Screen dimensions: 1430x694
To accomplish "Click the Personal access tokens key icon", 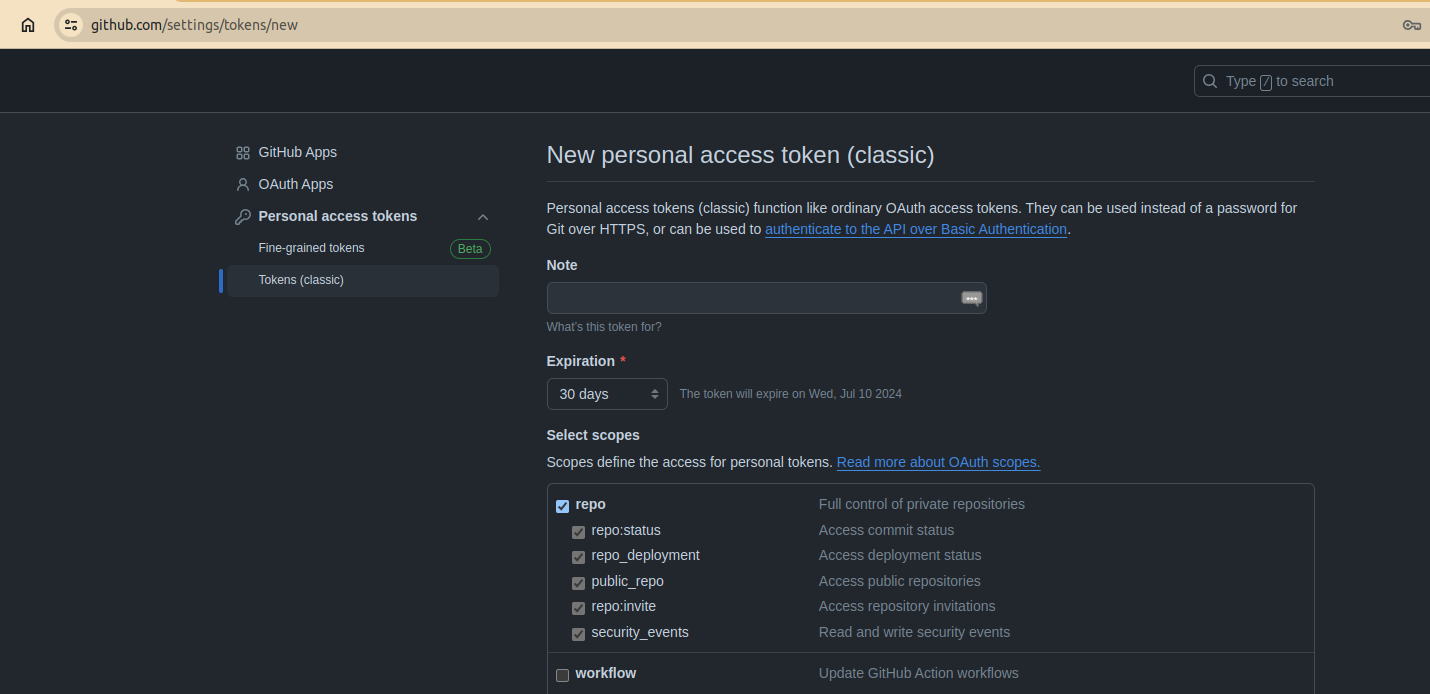I will pos(242,217).
